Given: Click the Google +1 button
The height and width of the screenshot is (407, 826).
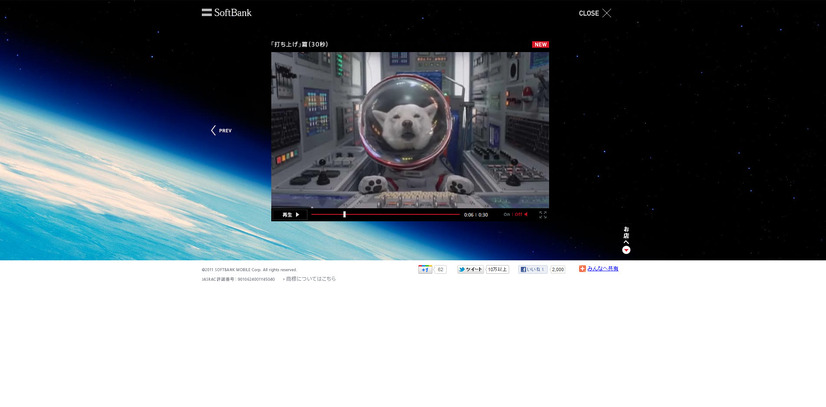Looking at the screenshot, I should click(x=425, y=269).
